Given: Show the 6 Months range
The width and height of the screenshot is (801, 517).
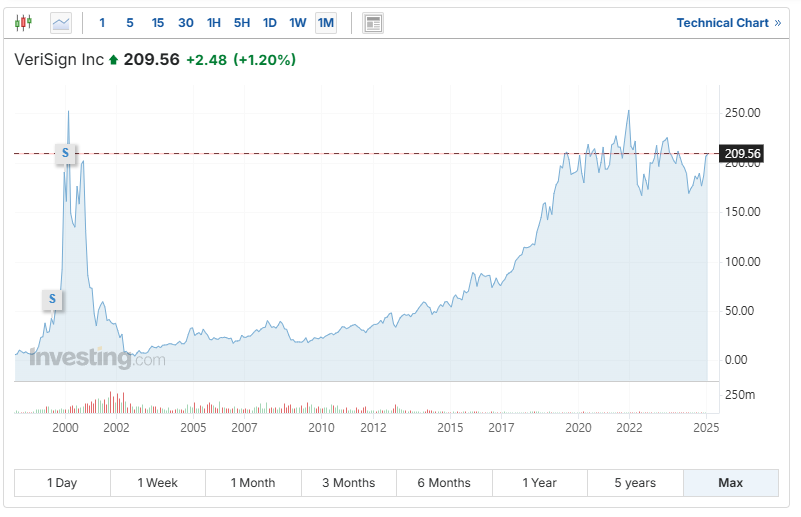Looking at the screenshot, I should 444,483.
